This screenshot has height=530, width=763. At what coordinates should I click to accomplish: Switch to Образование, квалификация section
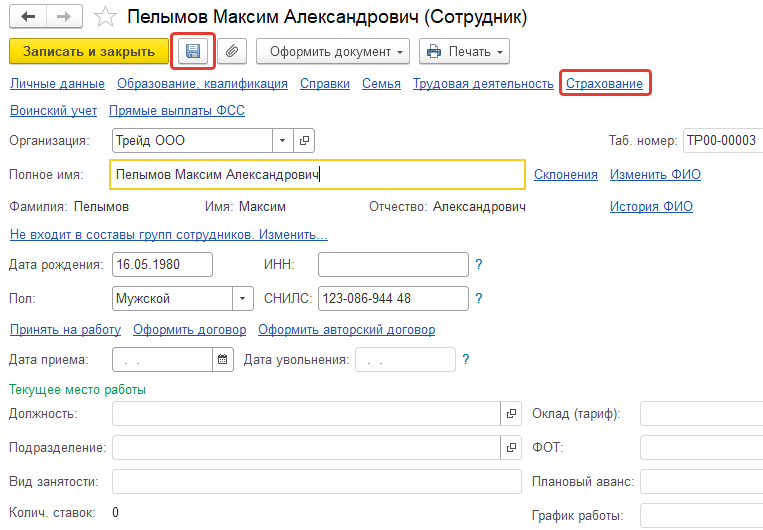(x=202, y=84)
